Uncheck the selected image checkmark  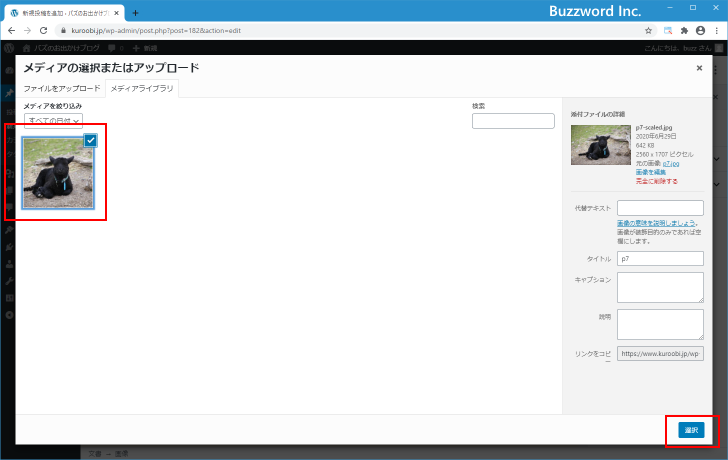click(90, 140)
